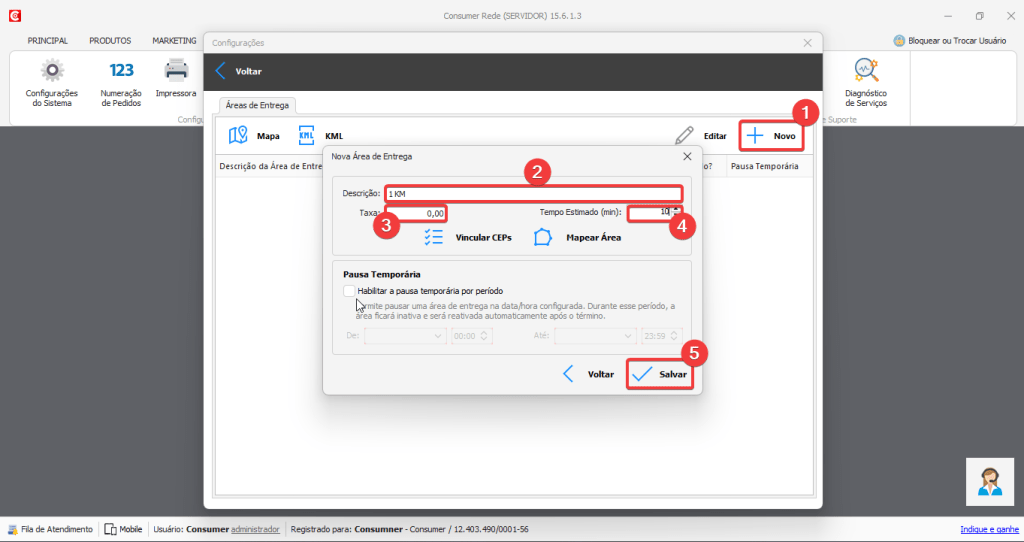The image size is (1024, 542).
Task: Click the Numeração de Pedidos icon
Action: [x=121, y=70]
